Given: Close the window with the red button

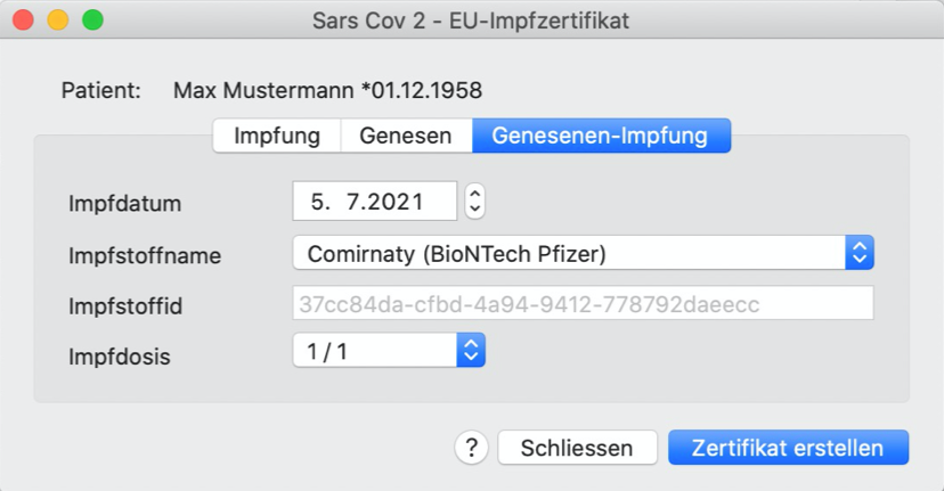Looking at the screenshot, I should (x=23, y=20).
